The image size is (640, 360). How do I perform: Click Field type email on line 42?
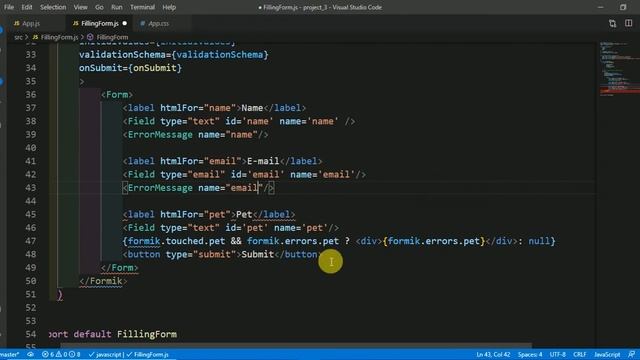(x=244, y=175)
